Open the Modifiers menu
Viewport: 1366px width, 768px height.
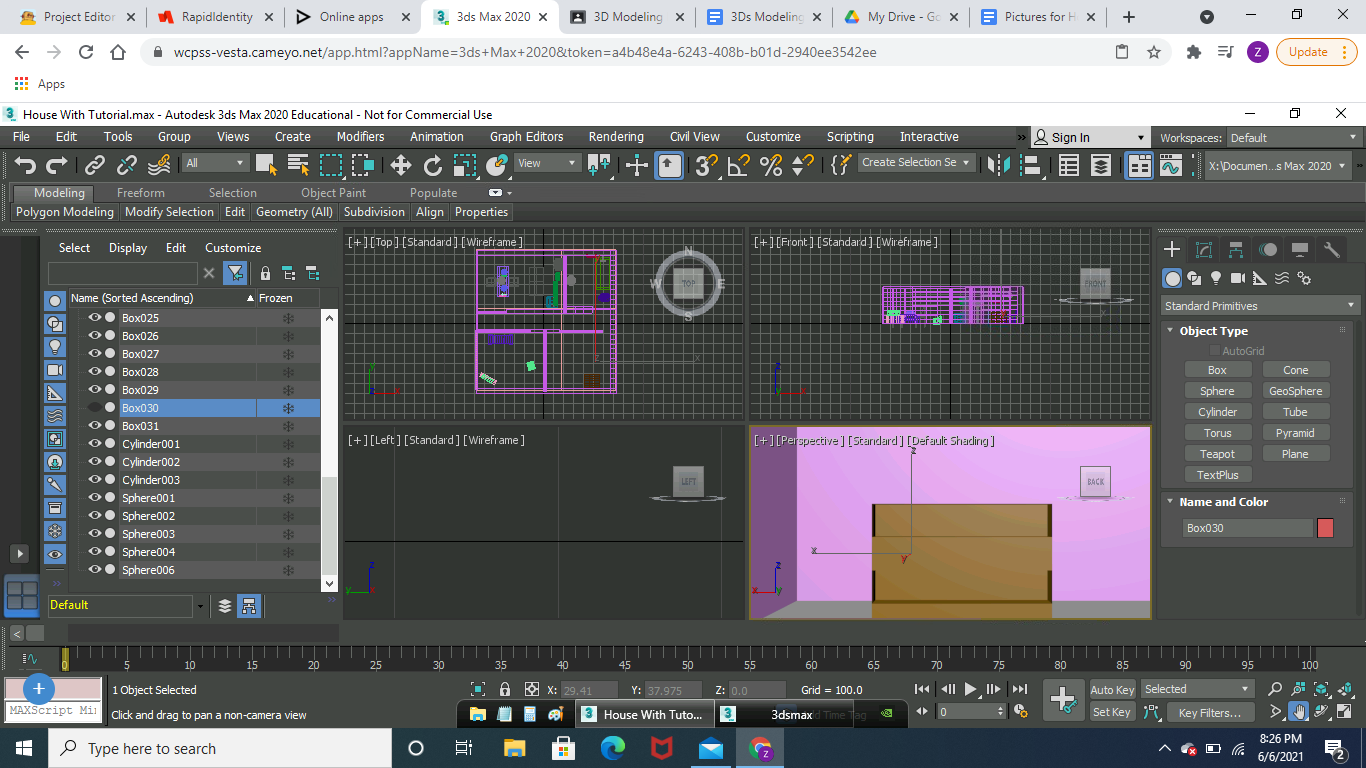tap(360, 137)
